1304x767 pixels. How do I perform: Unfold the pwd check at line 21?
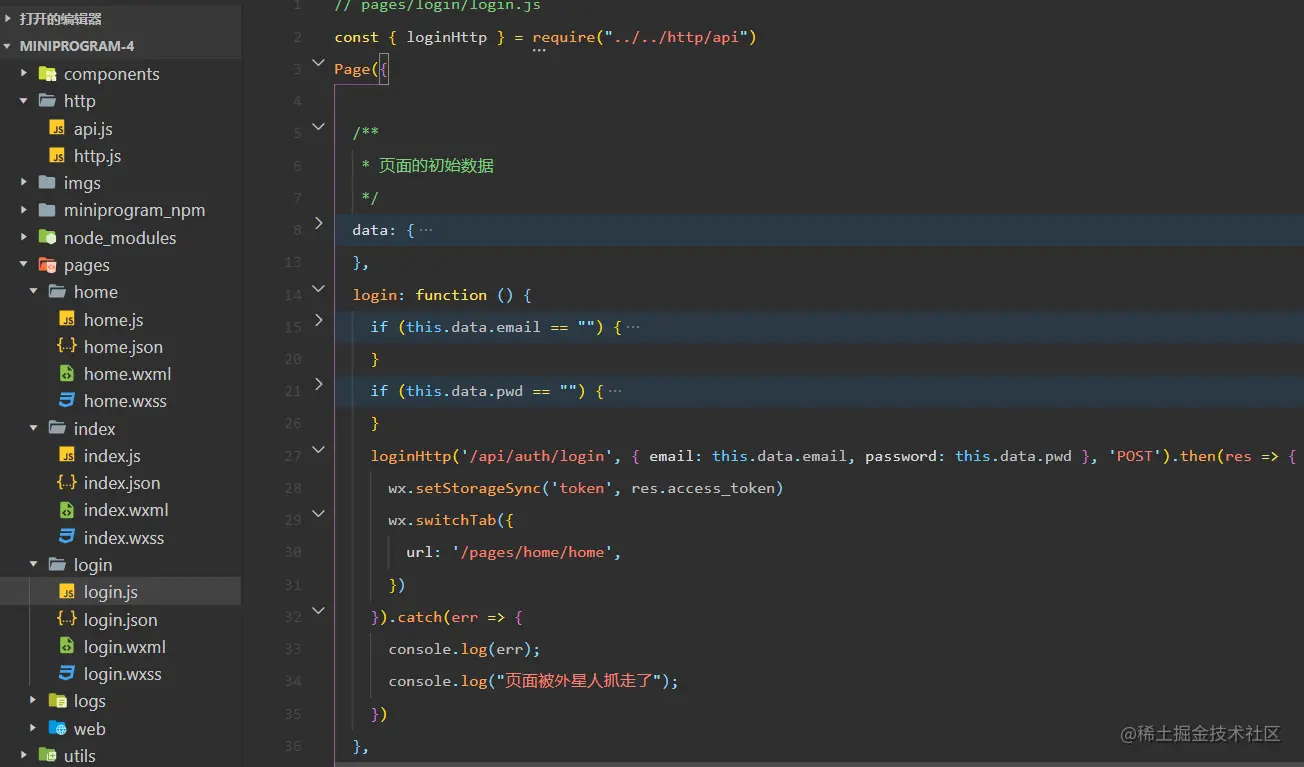(319, 384)
